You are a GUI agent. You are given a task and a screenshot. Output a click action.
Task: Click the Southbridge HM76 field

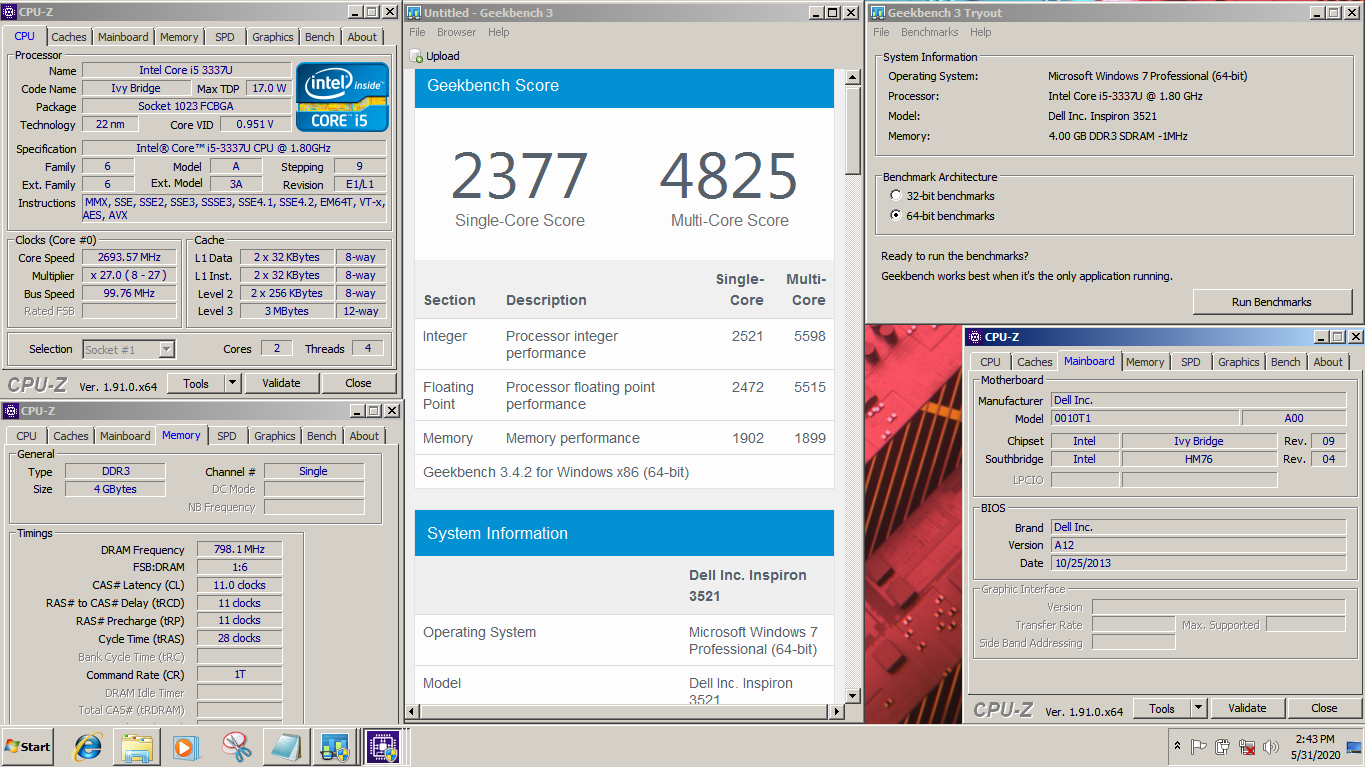[1199, 459]
